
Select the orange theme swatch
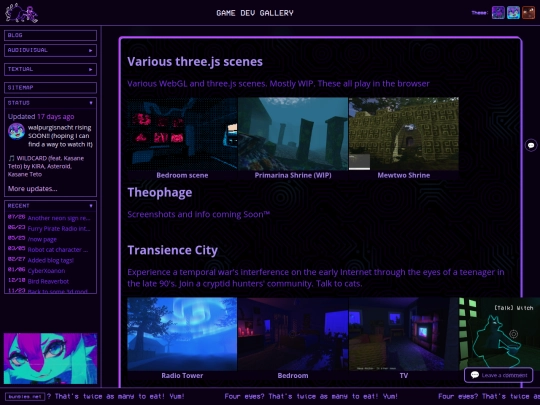pos(528,13)
